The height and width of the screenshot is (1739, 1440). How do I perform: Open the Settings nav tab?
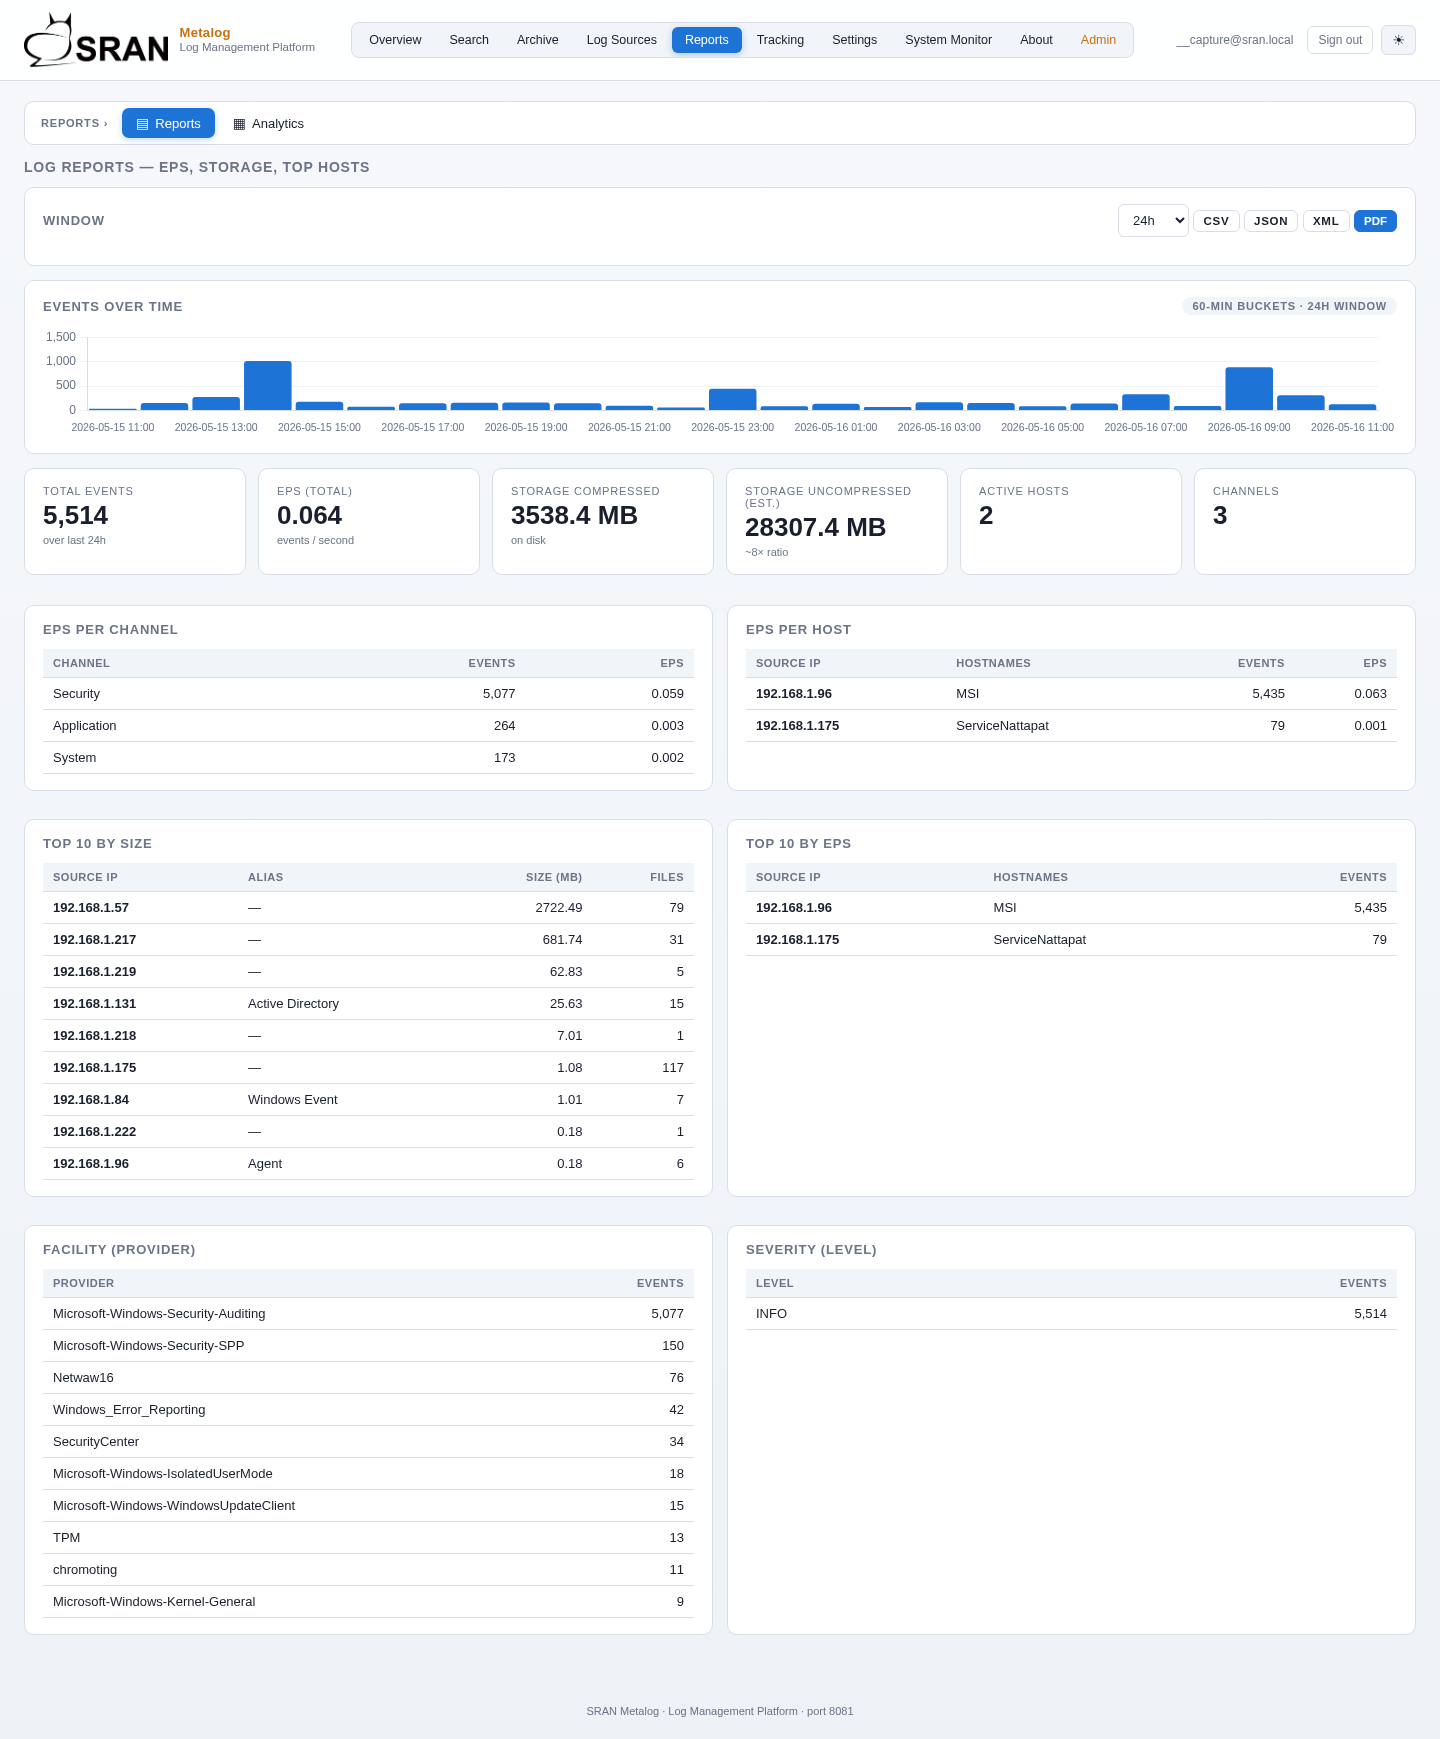point(855,40)
